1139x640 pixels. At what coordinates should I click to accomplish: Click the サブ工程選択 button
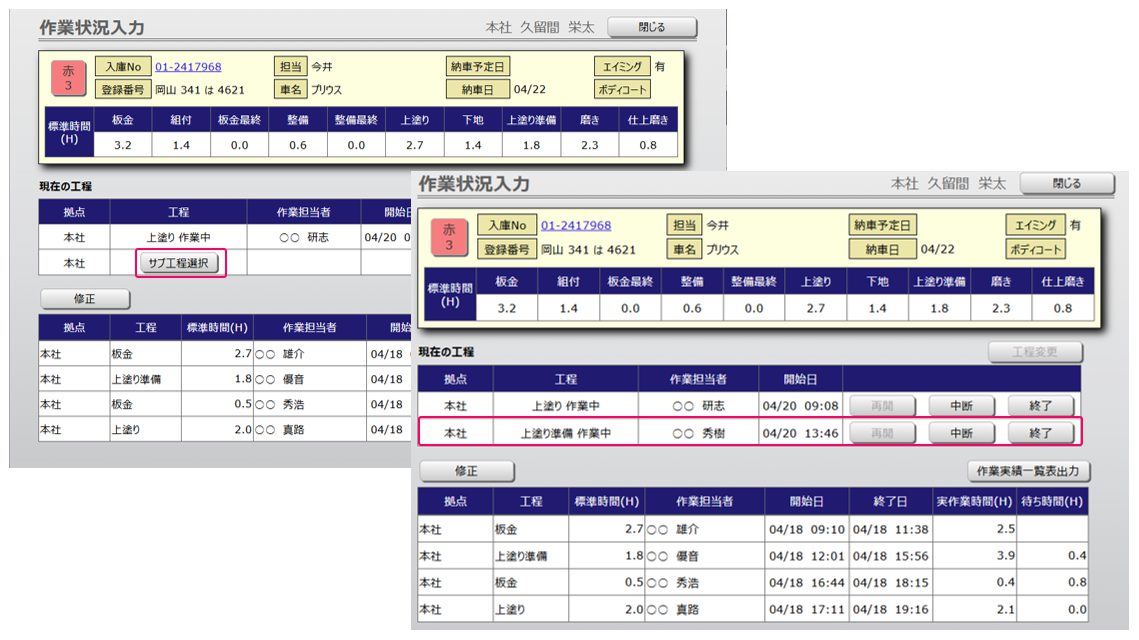click(178, 264)
